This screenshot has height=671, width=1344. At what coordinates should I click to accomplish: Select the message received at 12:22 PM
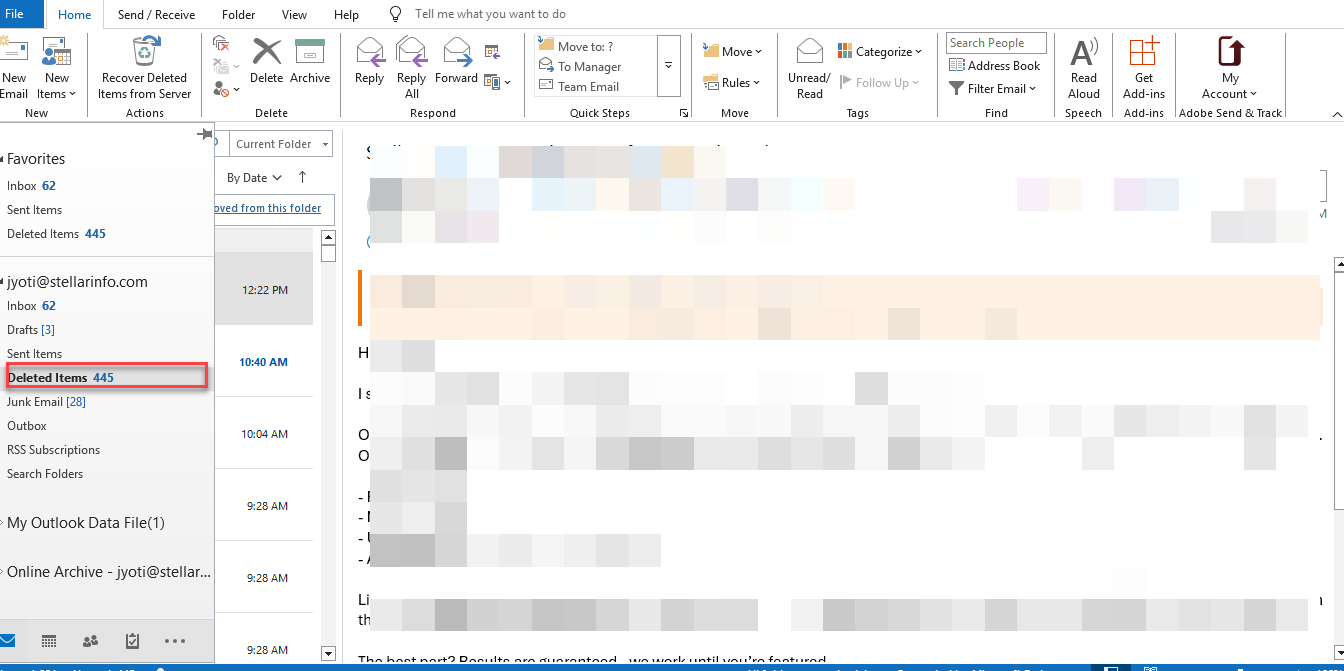pos(264,290)
